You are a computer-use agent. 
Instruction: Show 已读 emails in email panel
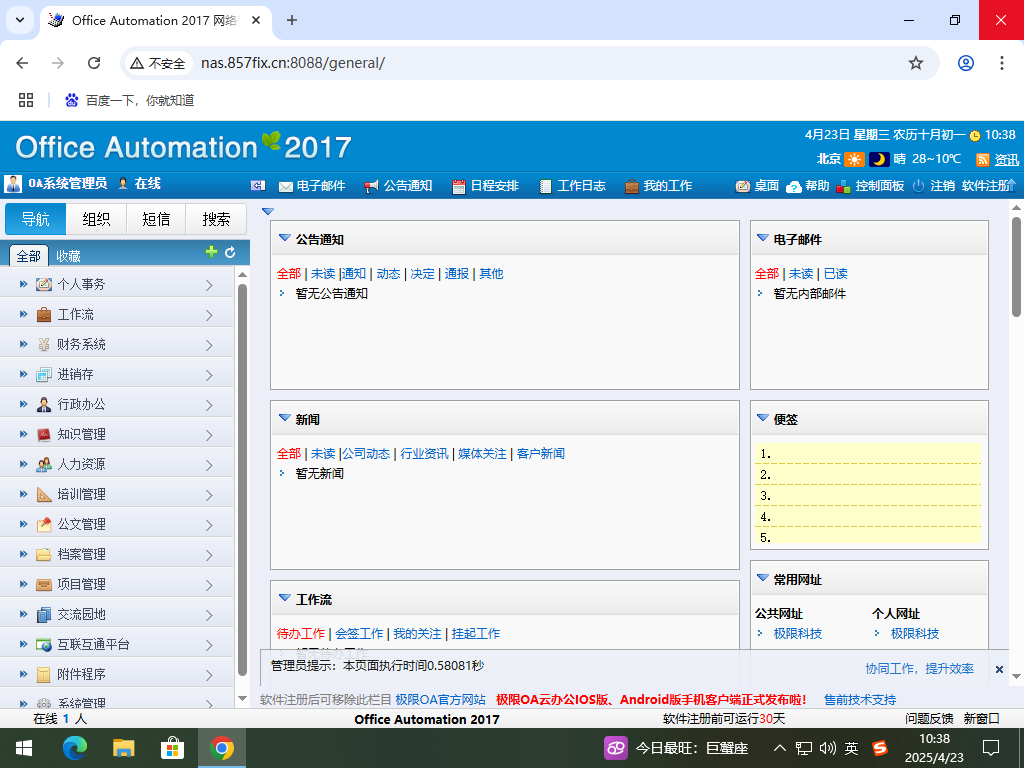tap(835, 274)
